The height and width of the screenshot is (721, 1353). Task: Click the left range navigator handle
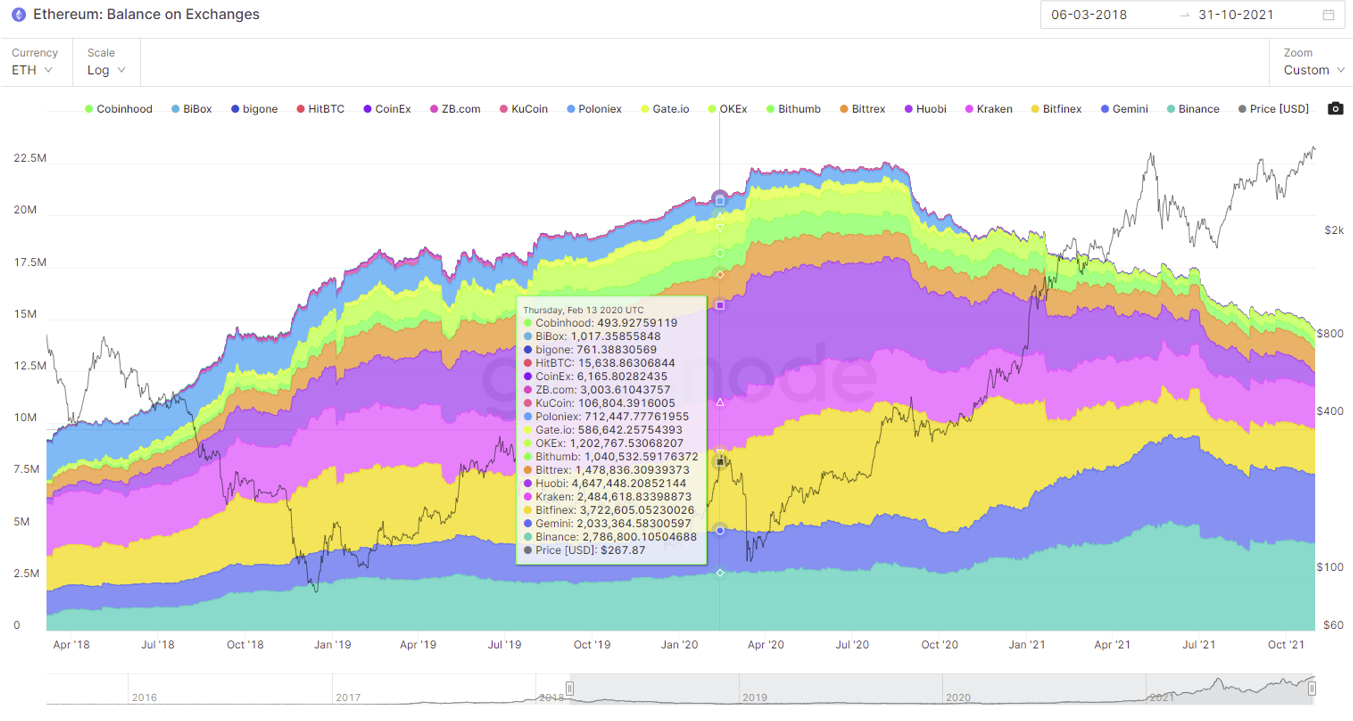[570, 688]
